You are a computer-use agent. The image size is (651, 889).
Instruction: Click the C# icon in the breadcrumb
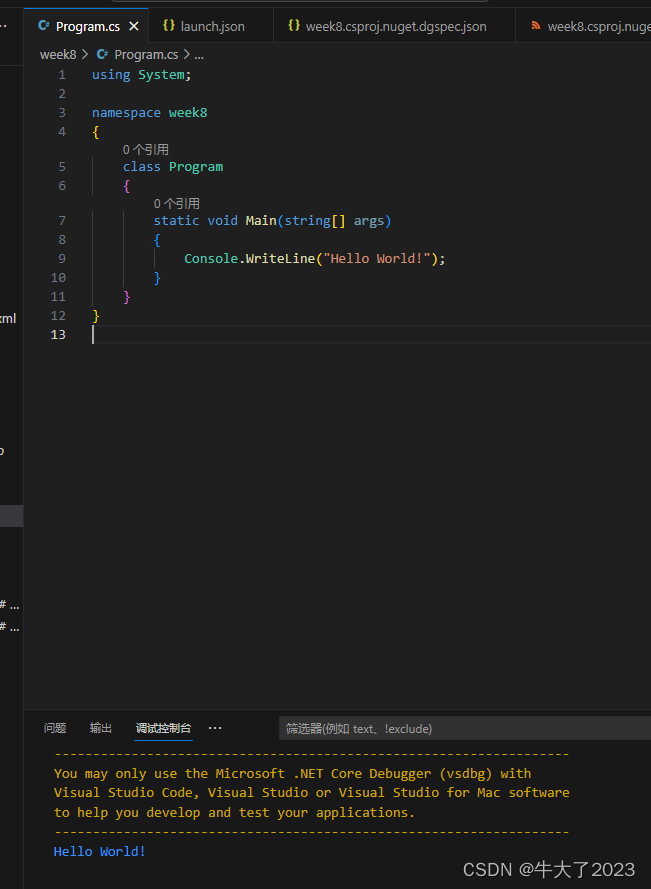coord(102,55)
